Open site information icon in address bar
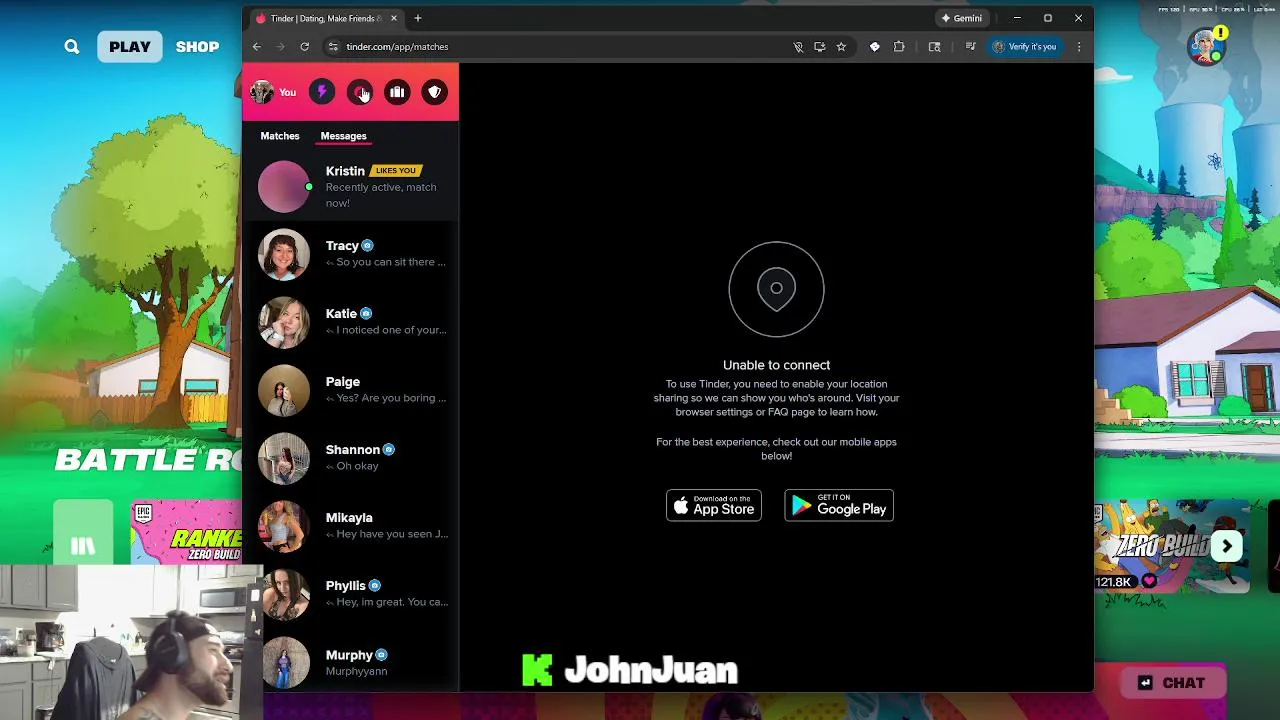The height and width of the screenshot is (720, 1280). [x=333, y=47]
